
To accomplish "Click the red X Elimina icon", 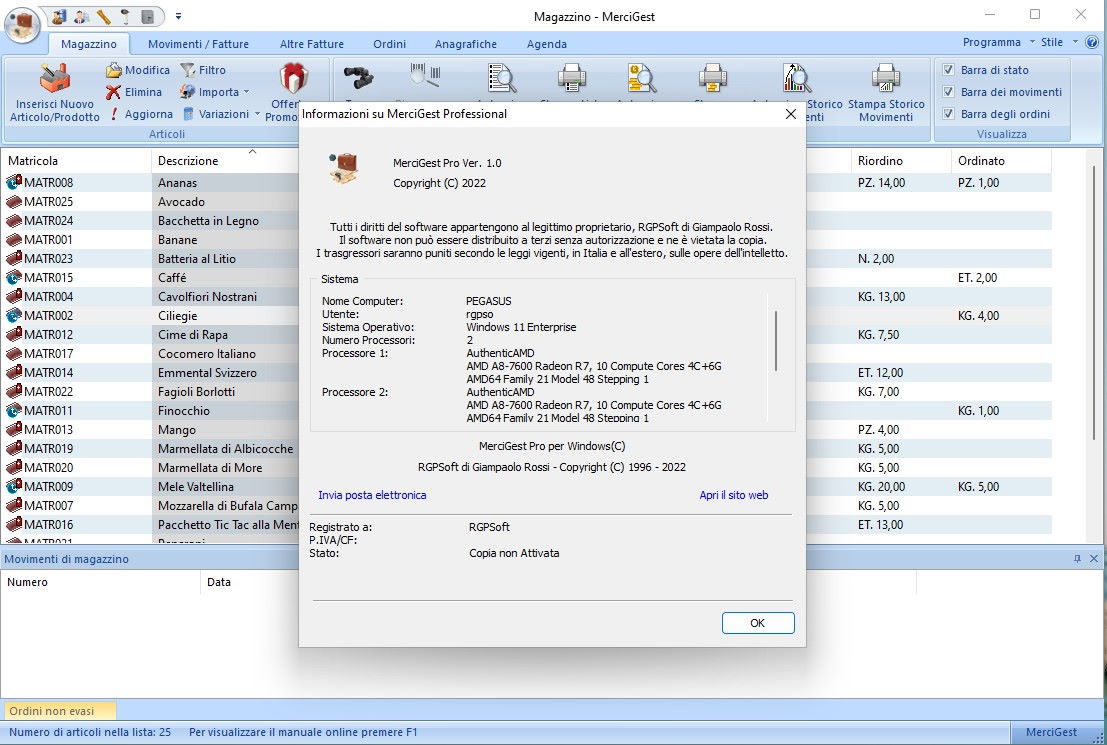I will (113, 92).
